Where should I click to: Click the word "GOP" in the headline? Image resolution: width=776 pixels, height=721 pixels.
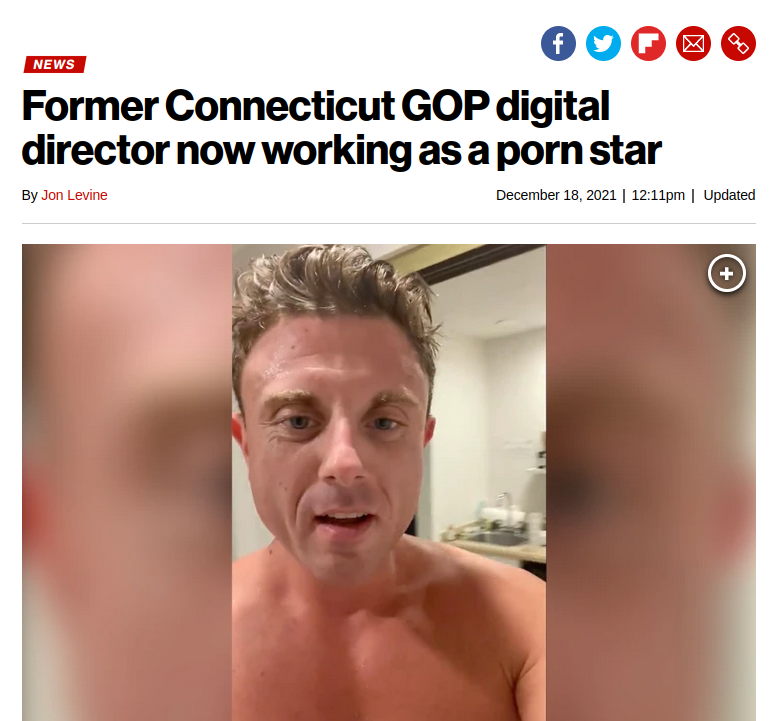click(444, 105)
